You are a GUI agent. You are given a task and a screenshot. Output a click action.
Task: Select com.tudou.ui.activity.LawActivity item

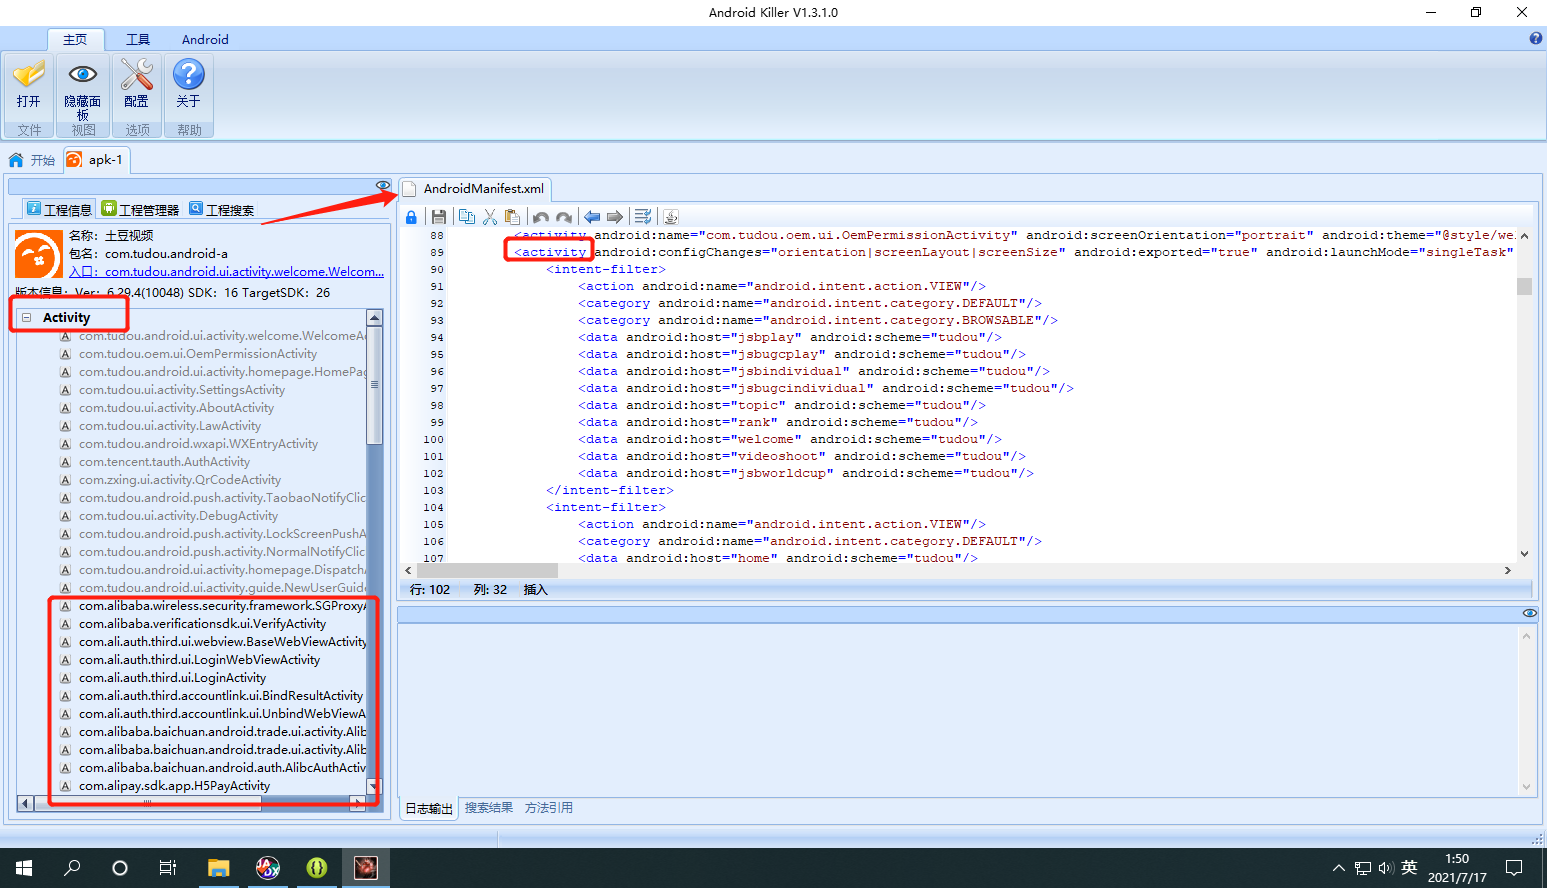(170, 426)
